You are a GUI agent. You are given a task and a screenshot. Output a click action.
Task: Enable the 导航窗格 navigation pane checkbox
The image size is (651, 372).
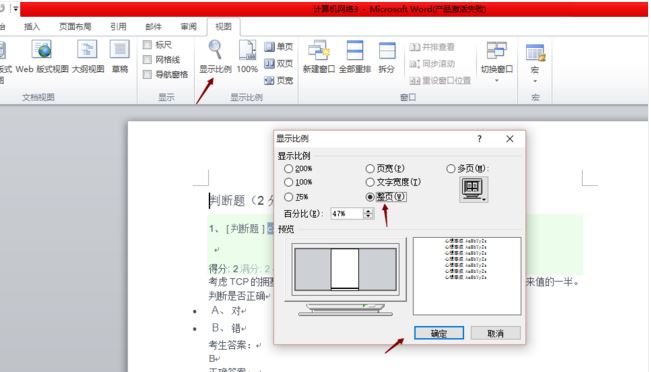pos(147,74)
